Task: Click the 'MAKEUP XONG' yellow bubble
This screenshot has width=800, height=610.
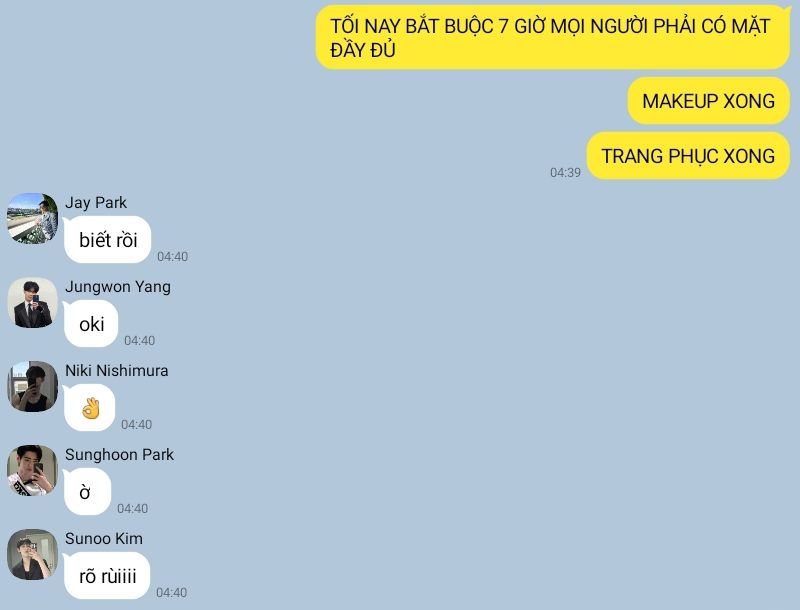Action: 709,100
